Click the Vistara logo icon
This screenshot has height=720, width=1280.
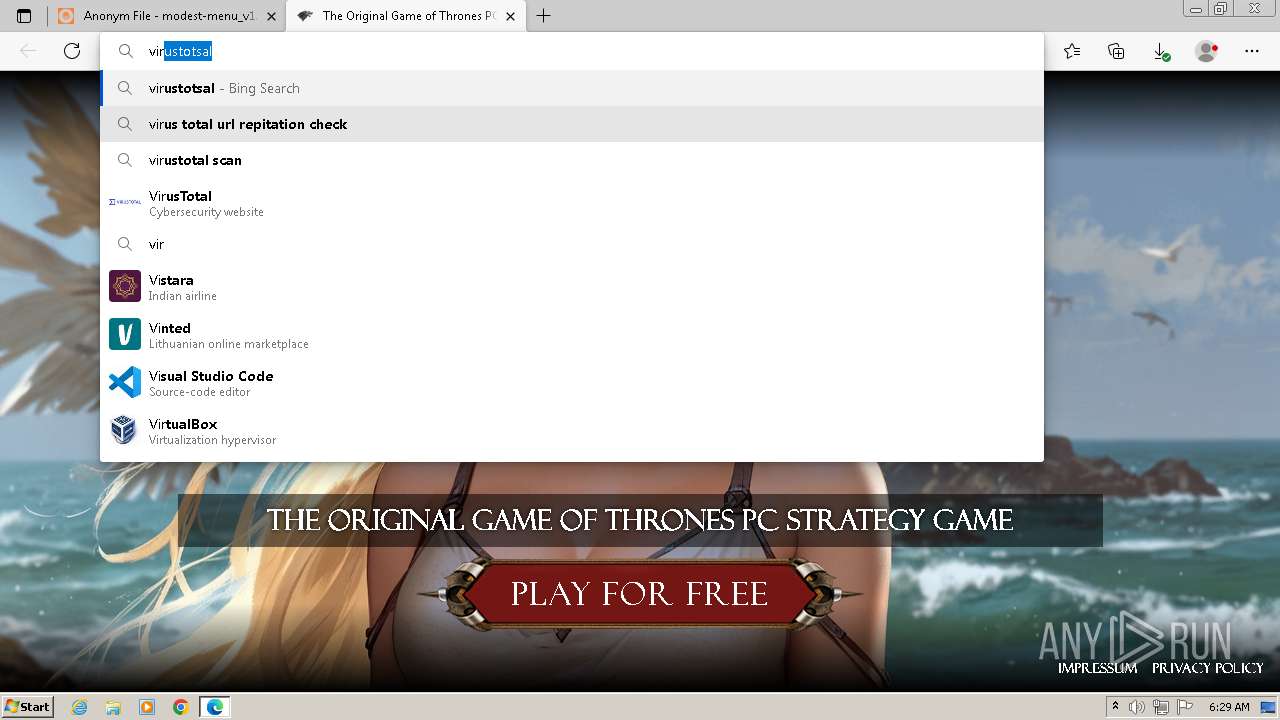pos(125,286)
